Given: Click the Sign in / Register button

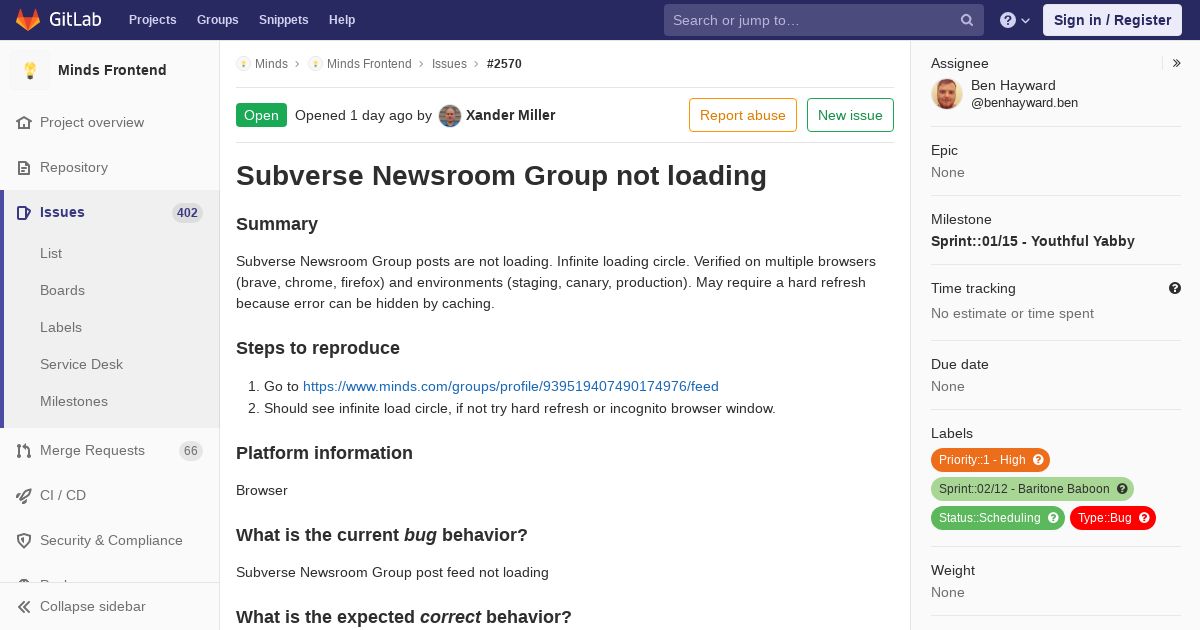Looking at the screenshot, I should click(x=1112, y=20).
